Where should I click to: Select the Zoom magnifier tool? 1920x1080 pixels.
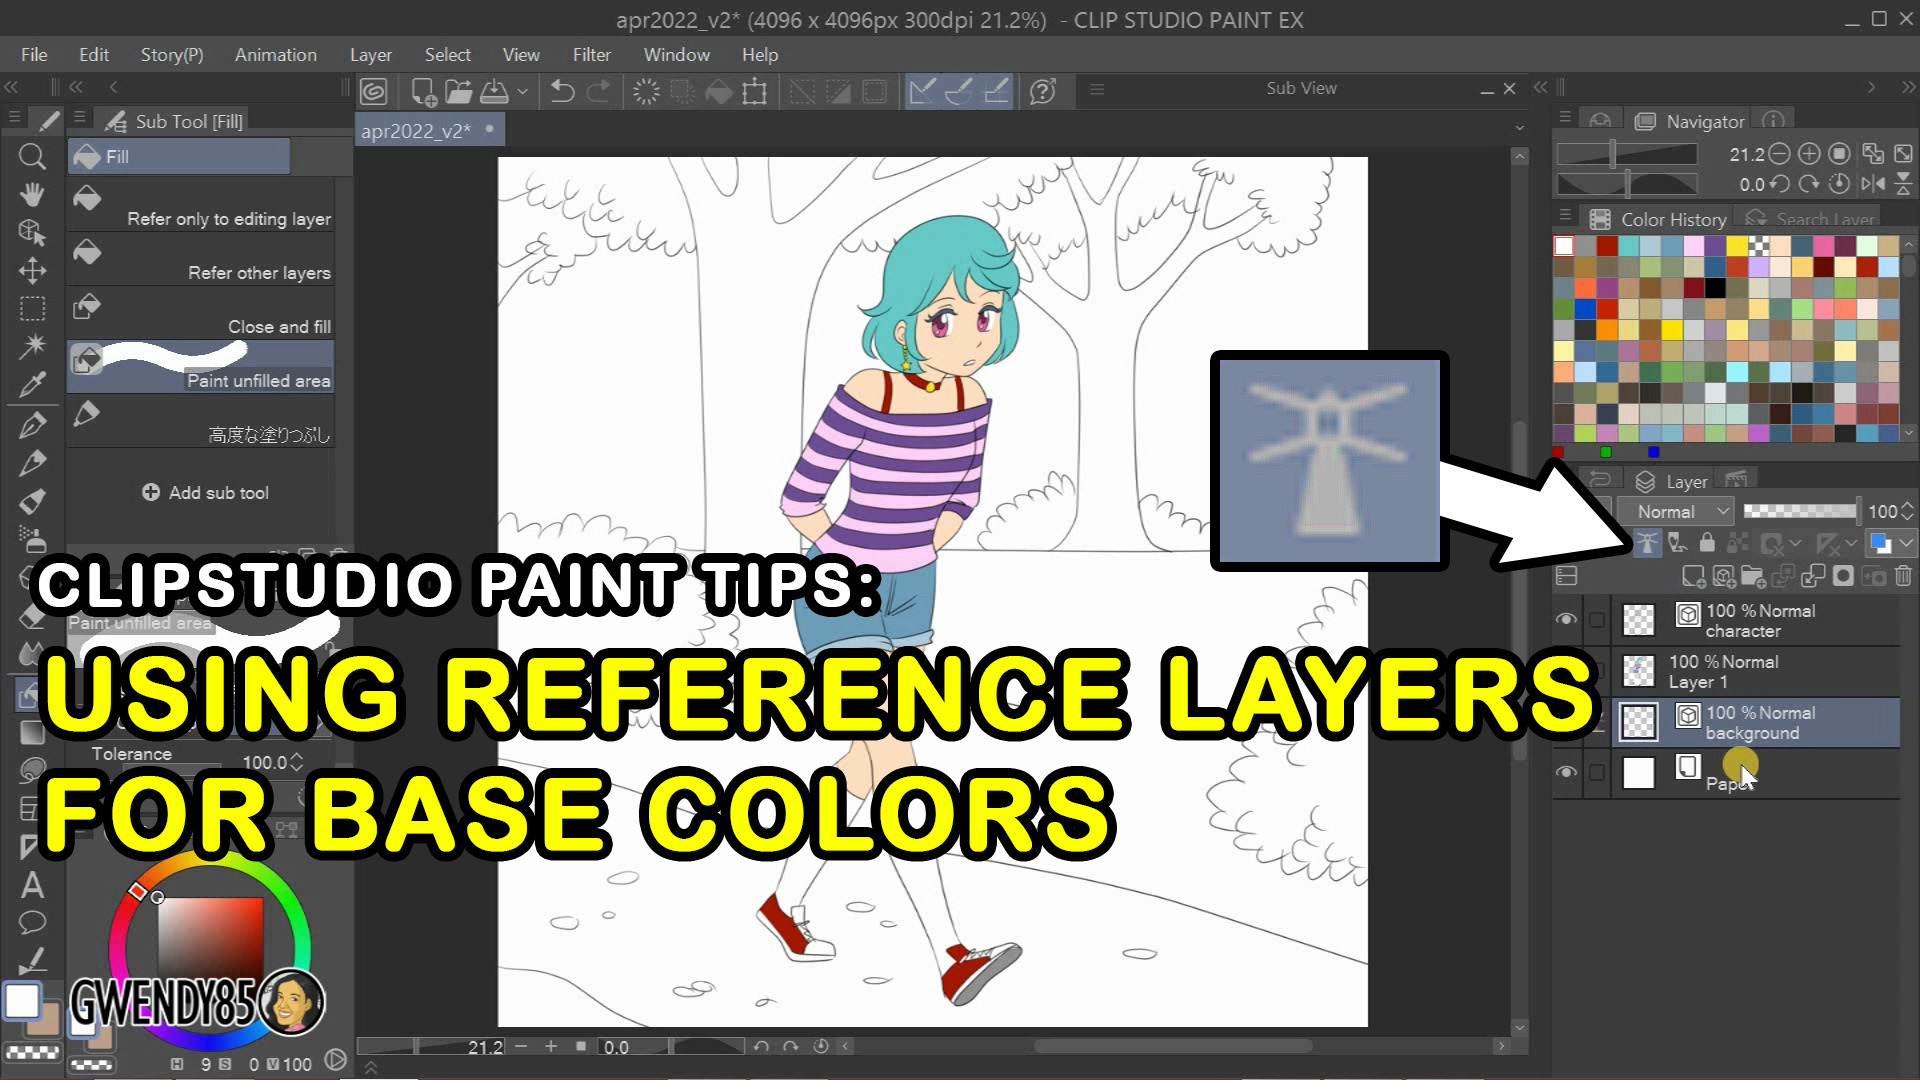coord(32,156)
